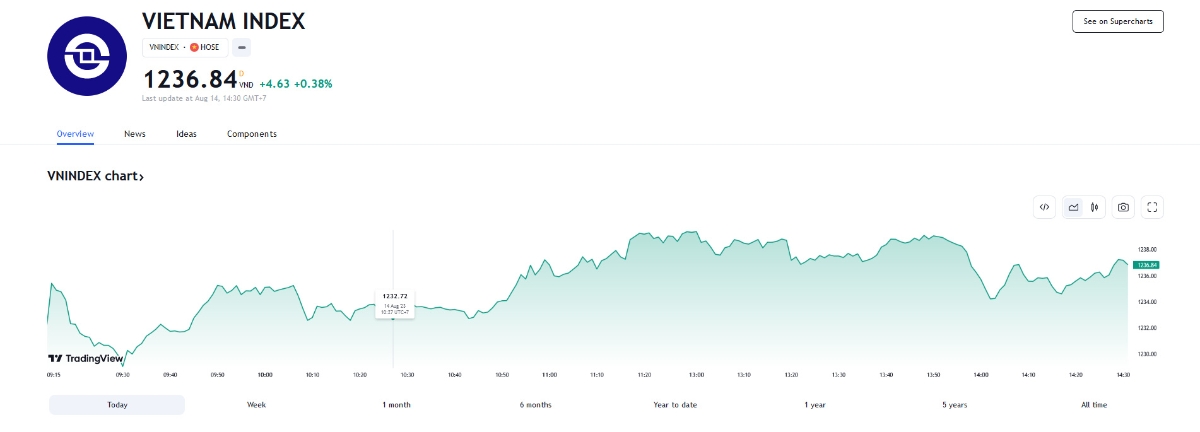Click the 1236.84 price label on axis
This screenshot has height=432, width=1200.
coord(1147,265)
